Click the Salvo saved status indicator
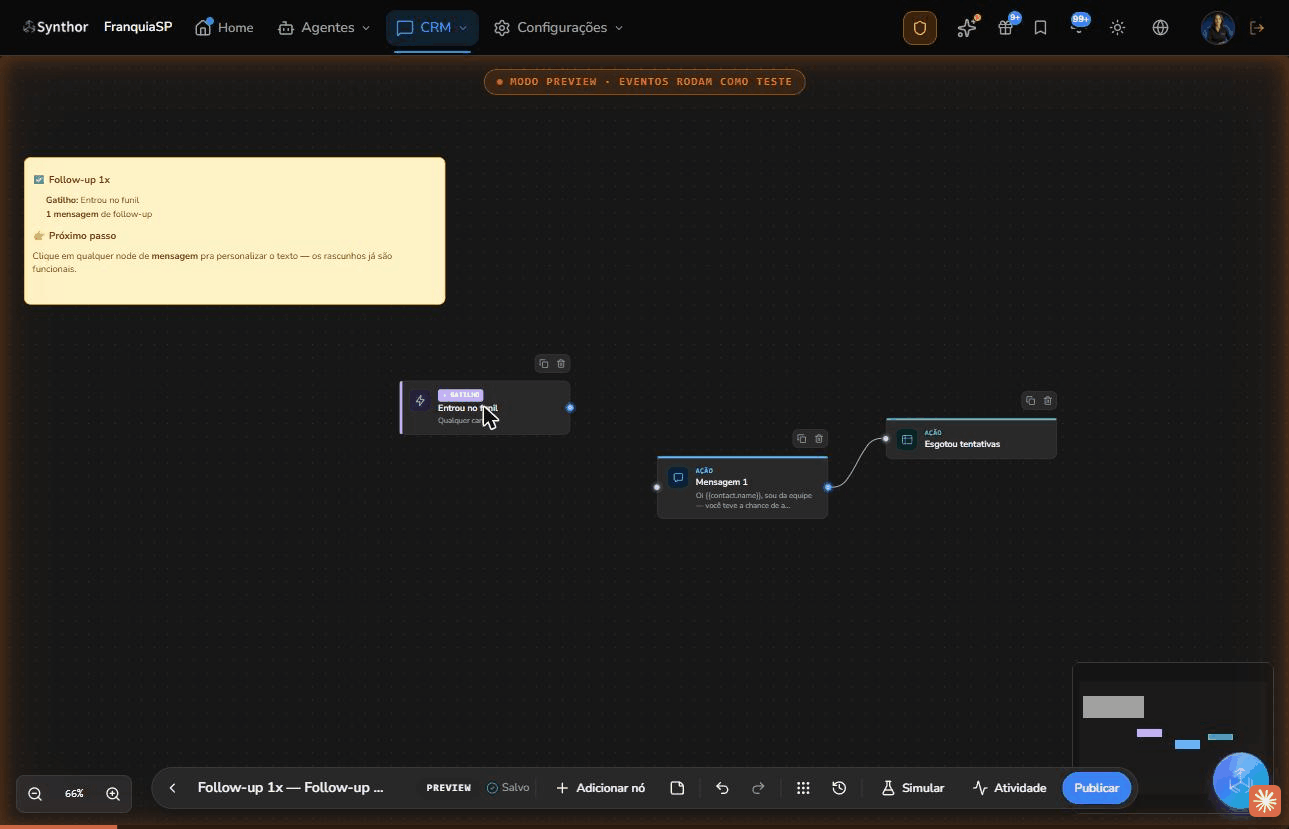This screenshot has height=829, width=1289. pos(508,788)
